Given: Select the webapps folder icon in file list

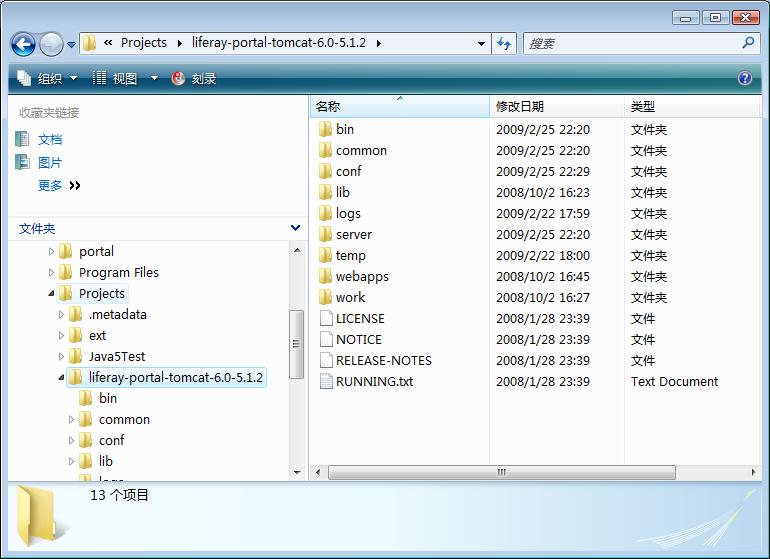Looking at the screenshot, I should 325,277.
